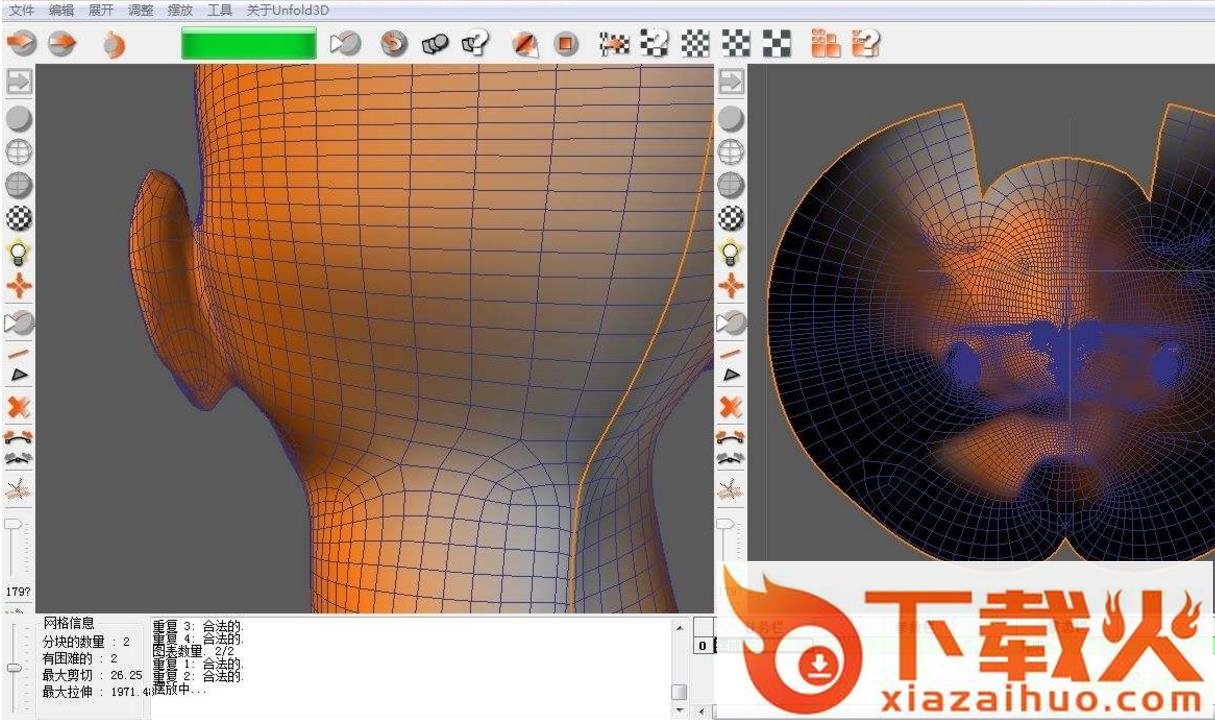Toggle checker sphere texture in UV view
1215x720 pixels.
coord(732,218)
